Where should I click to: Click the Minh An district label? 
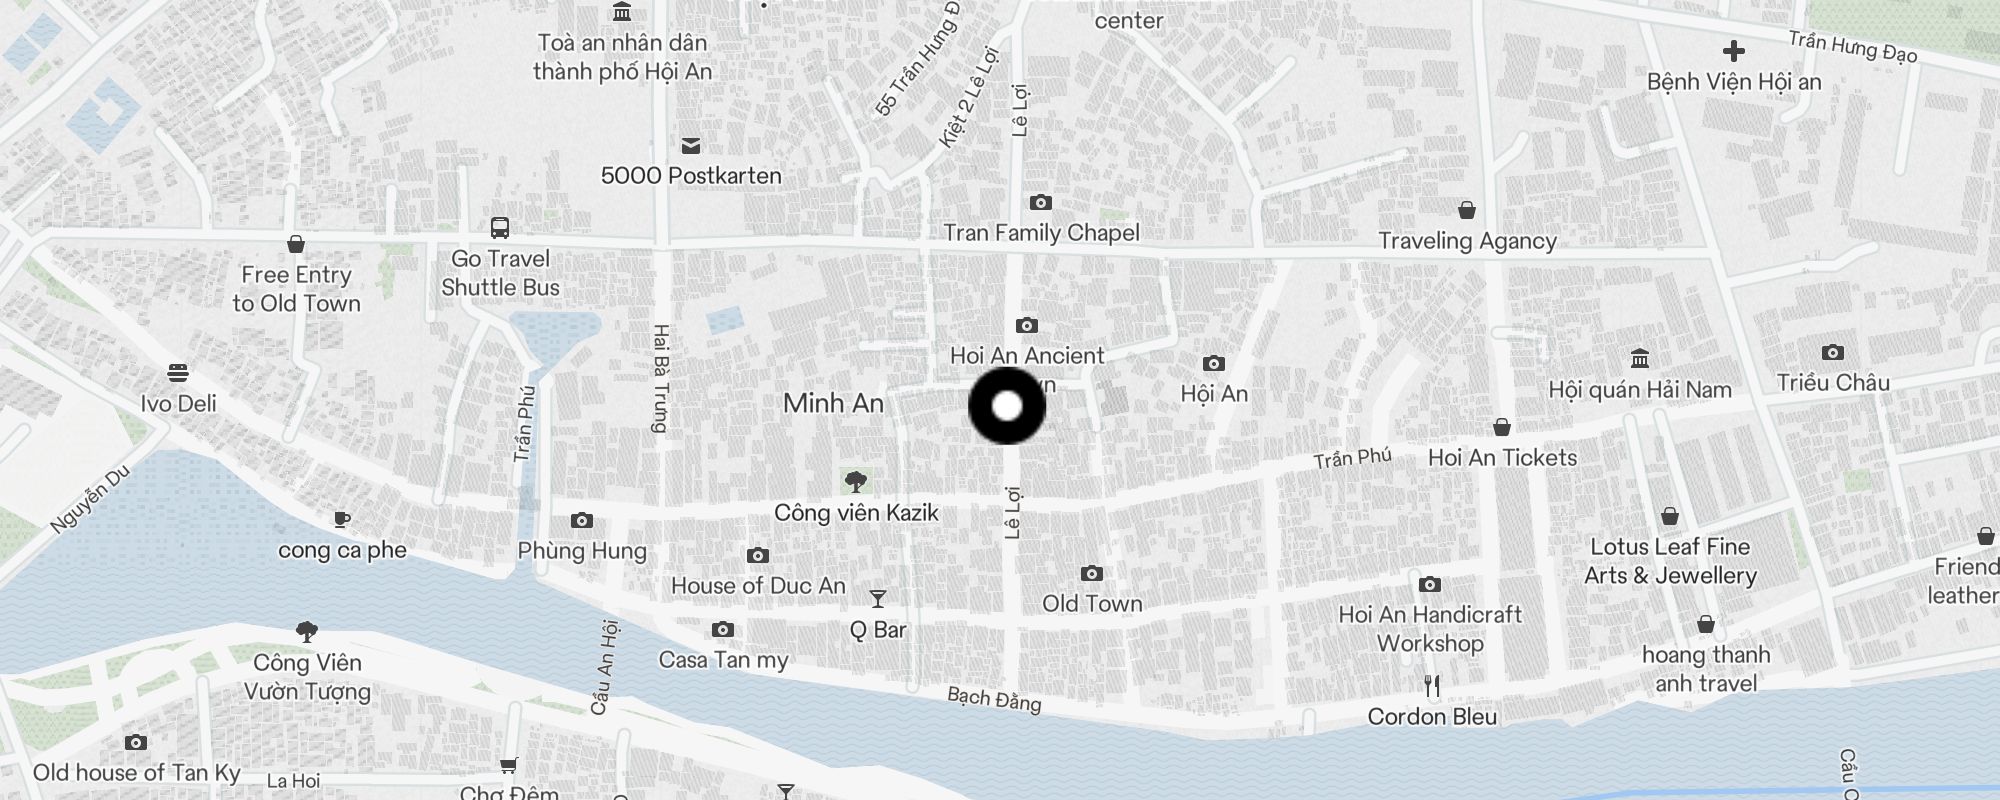tap(833, 403)
